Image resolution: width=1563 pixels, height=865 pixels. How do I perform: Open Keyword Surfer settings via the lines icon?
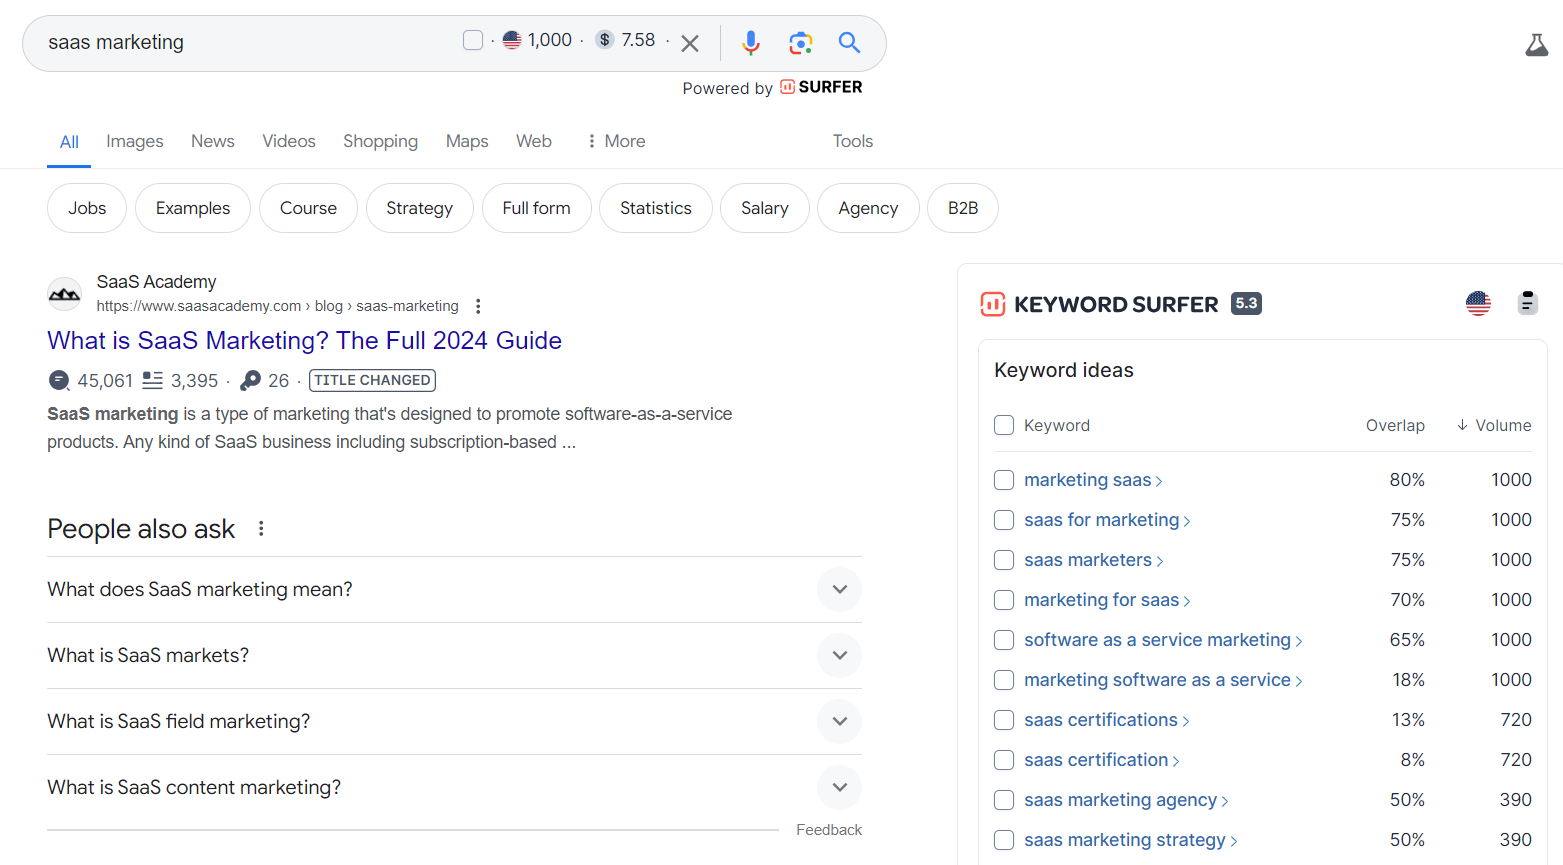coord(1527,303)
